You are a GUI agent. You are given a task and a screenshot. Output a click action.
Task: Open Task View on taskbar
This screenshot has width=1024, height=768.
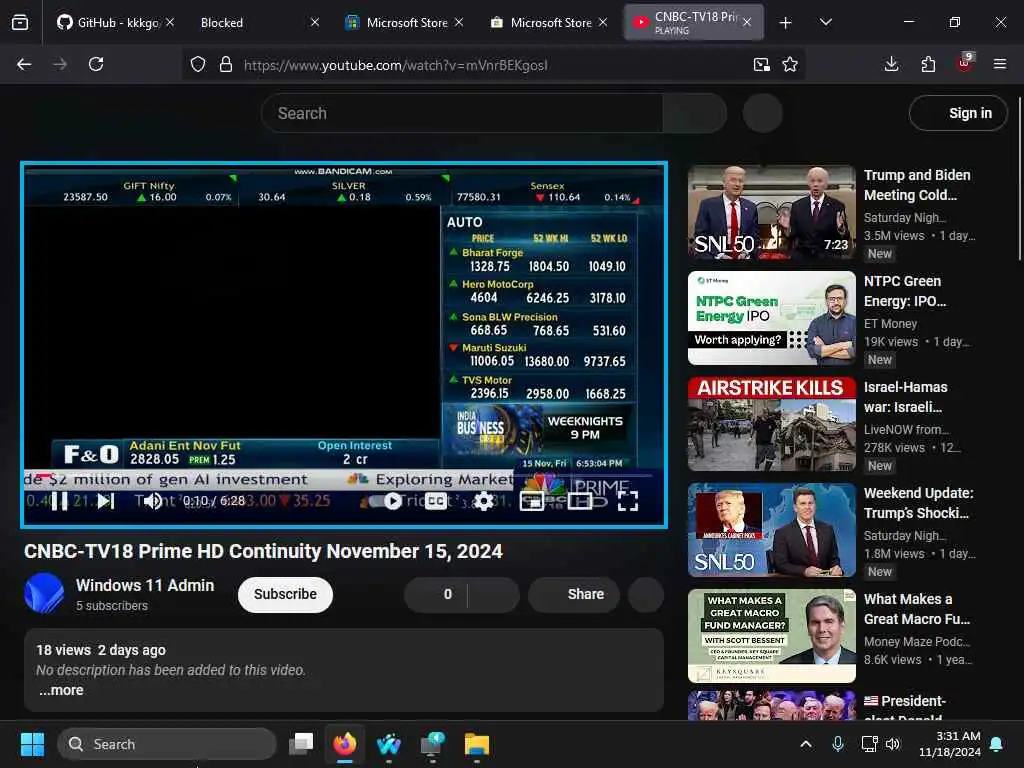[x=301, y=744]
